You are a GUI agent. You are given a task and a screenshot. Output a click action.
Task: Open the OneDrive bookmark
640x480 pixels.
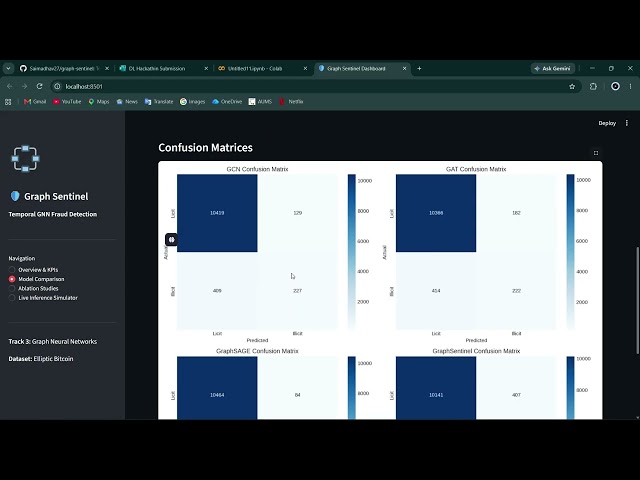pos(227,102)
